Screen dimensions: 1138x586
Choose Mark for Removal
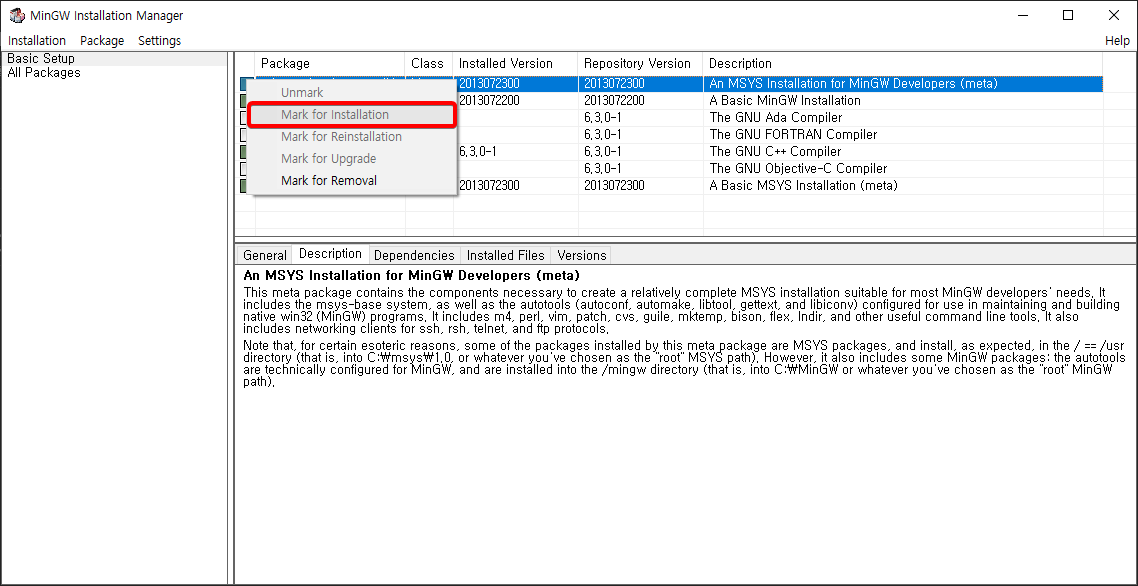[351, 180]
